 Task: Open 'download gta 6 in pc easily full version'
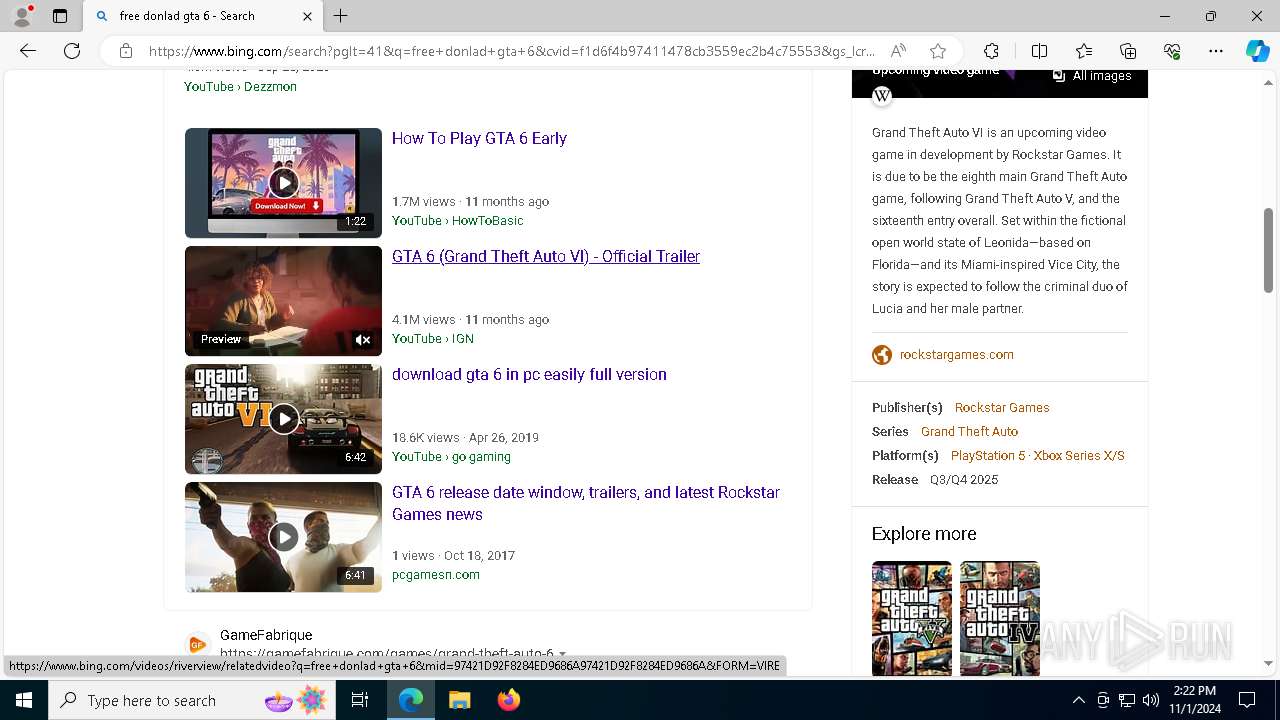(529, 374)
